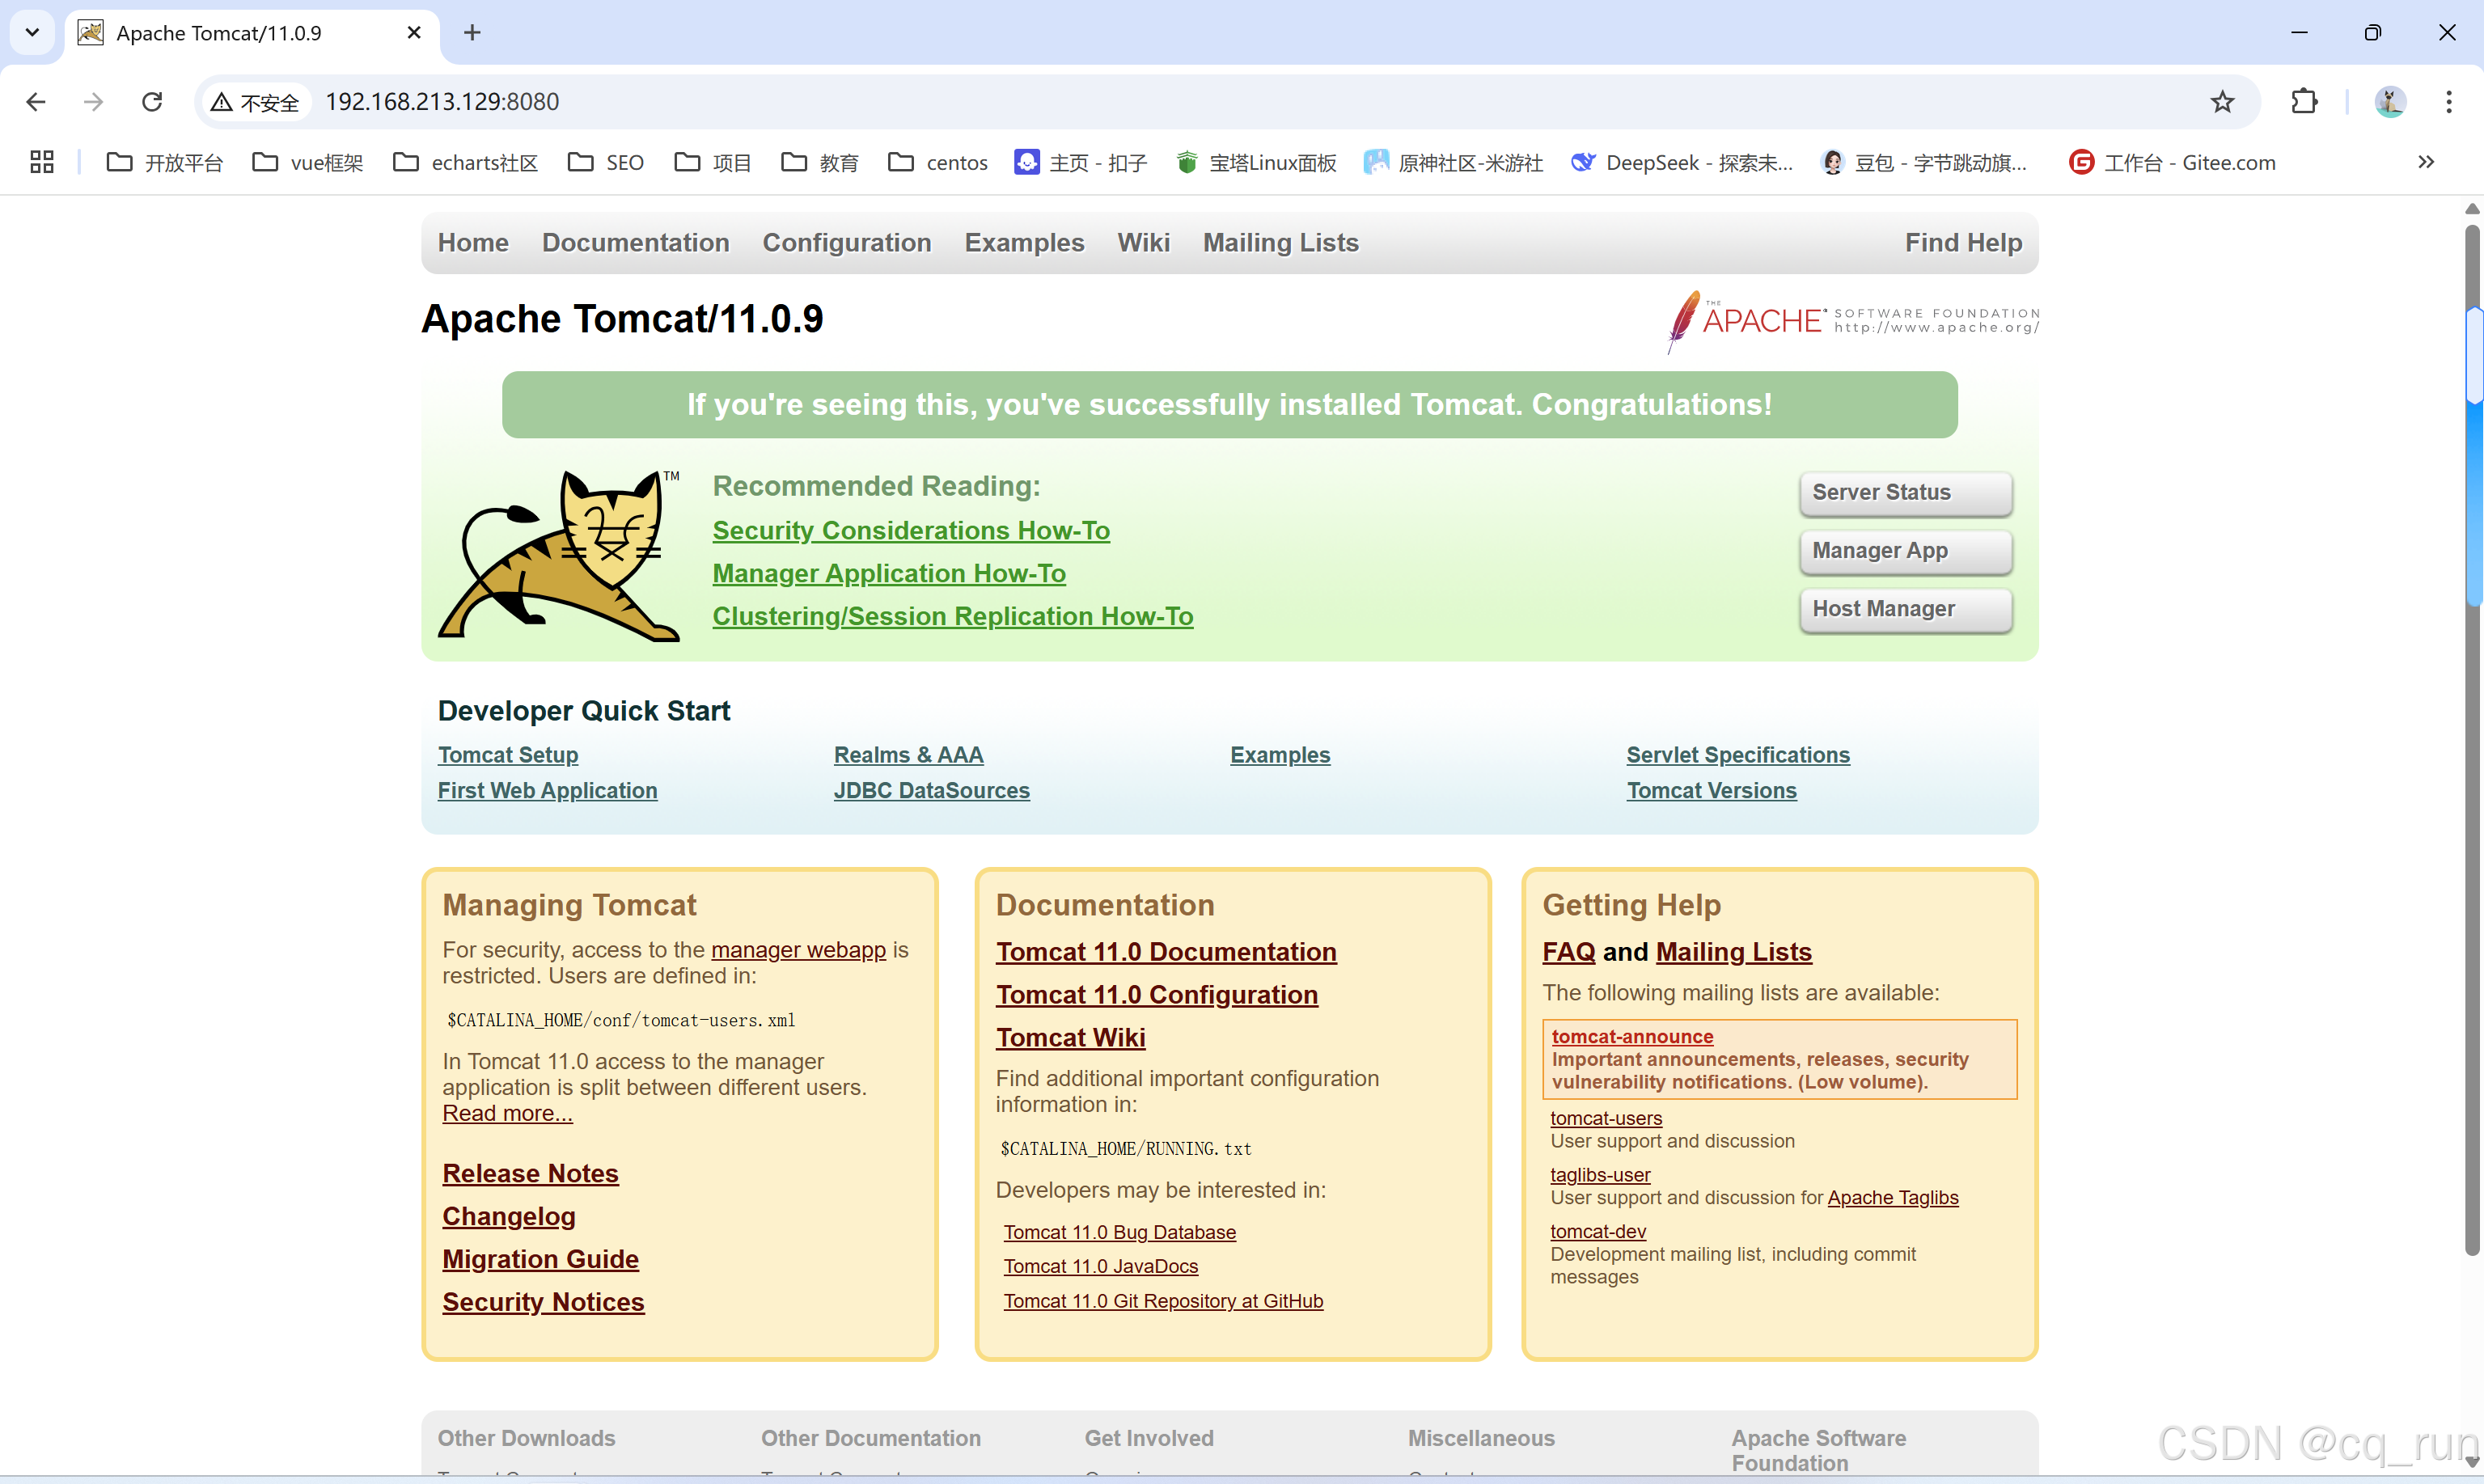Open Tomcat 11.0 Git Repository at GitHub
This screenshot has width=2484, height=1484.
point(1163,1301)
